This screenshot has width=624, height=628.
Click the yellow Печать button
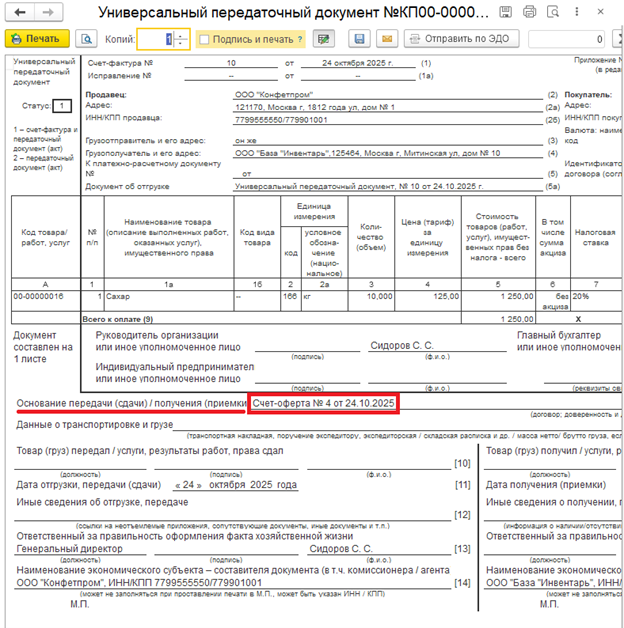click(37, 39)
